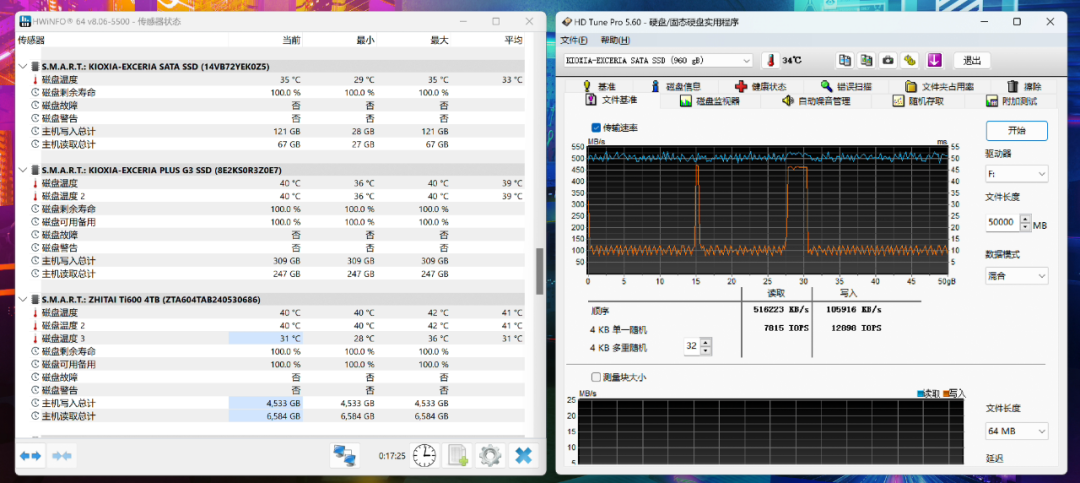Image resolution: width=1080 pixels, height=483 pixels.
Task: Open the 驱动器 F: drive dropdown
Action: (1017, 174)
